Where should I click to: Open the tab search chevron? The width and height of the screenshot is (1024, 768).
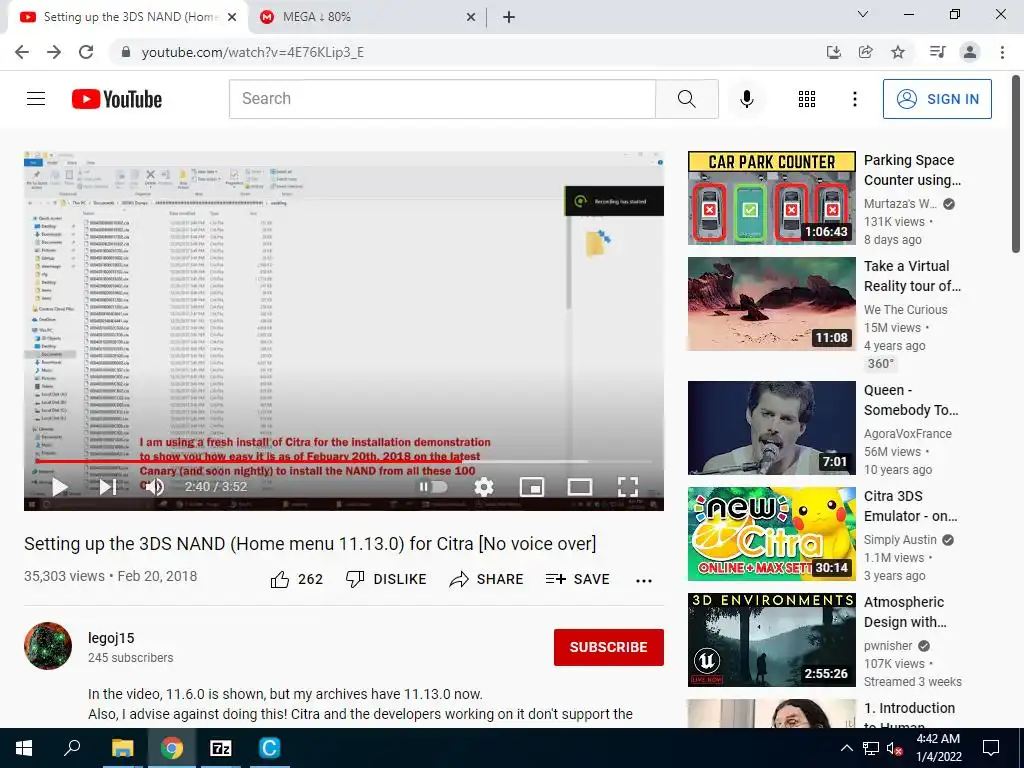click(x=863, y=14)
